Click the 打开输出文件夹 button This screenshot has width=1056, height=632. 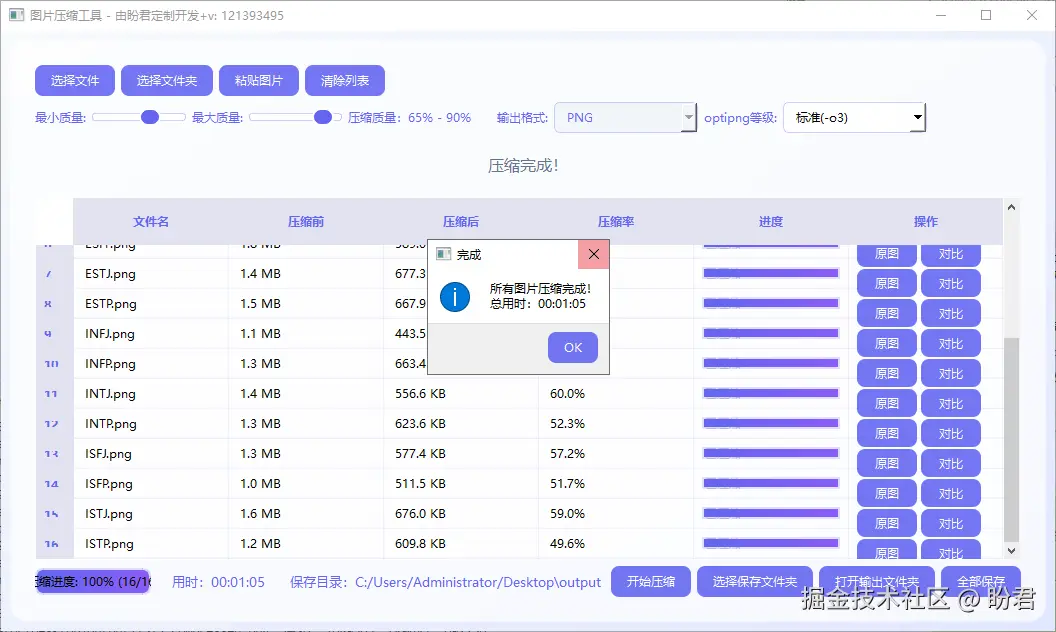click(x=876, y=581)
